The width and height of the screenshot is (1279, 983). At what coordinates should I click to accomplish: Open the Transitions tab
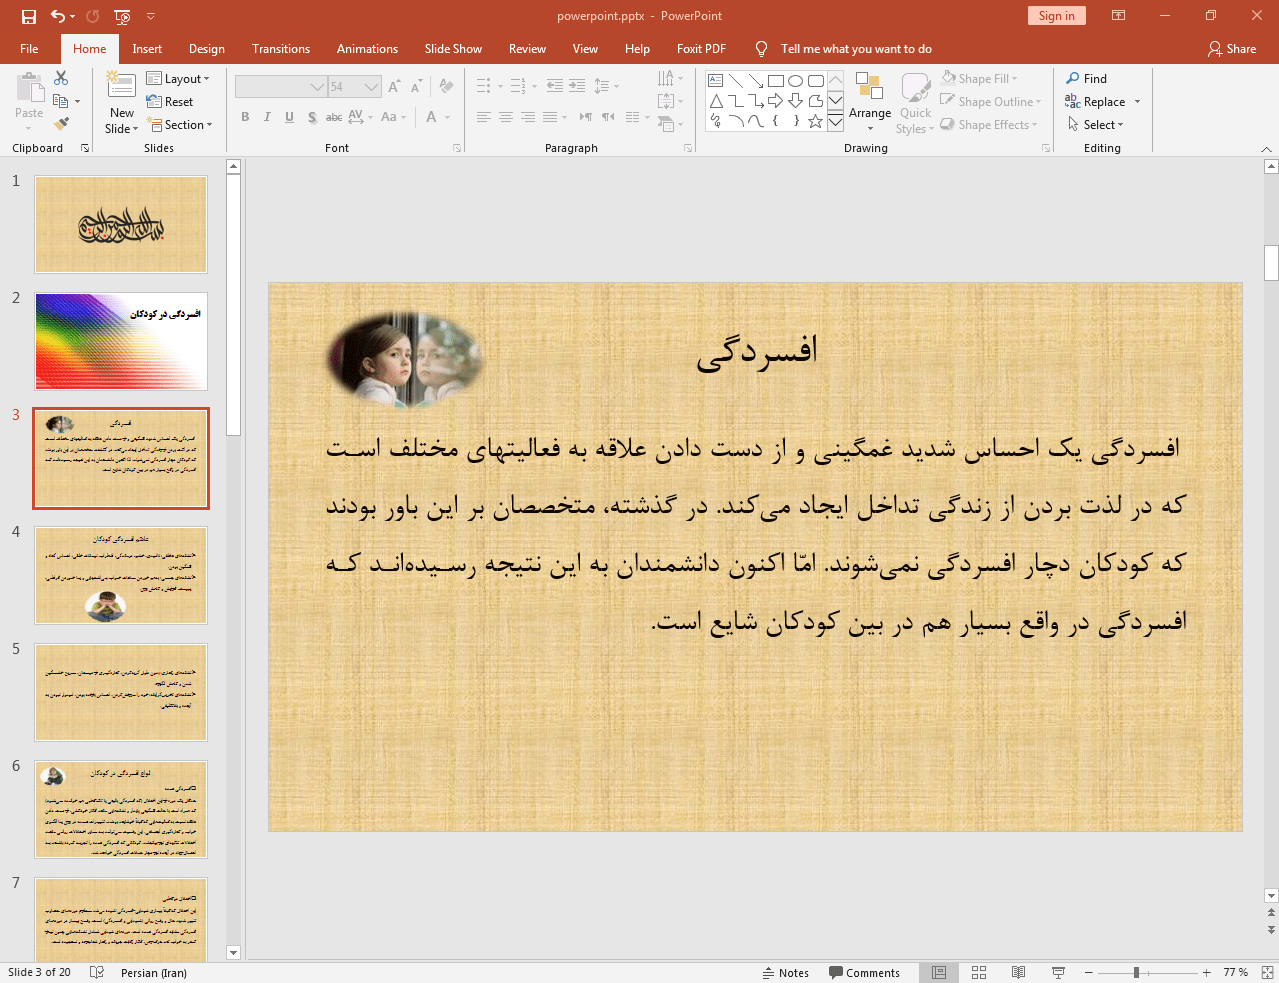click(x=281, y=48)
